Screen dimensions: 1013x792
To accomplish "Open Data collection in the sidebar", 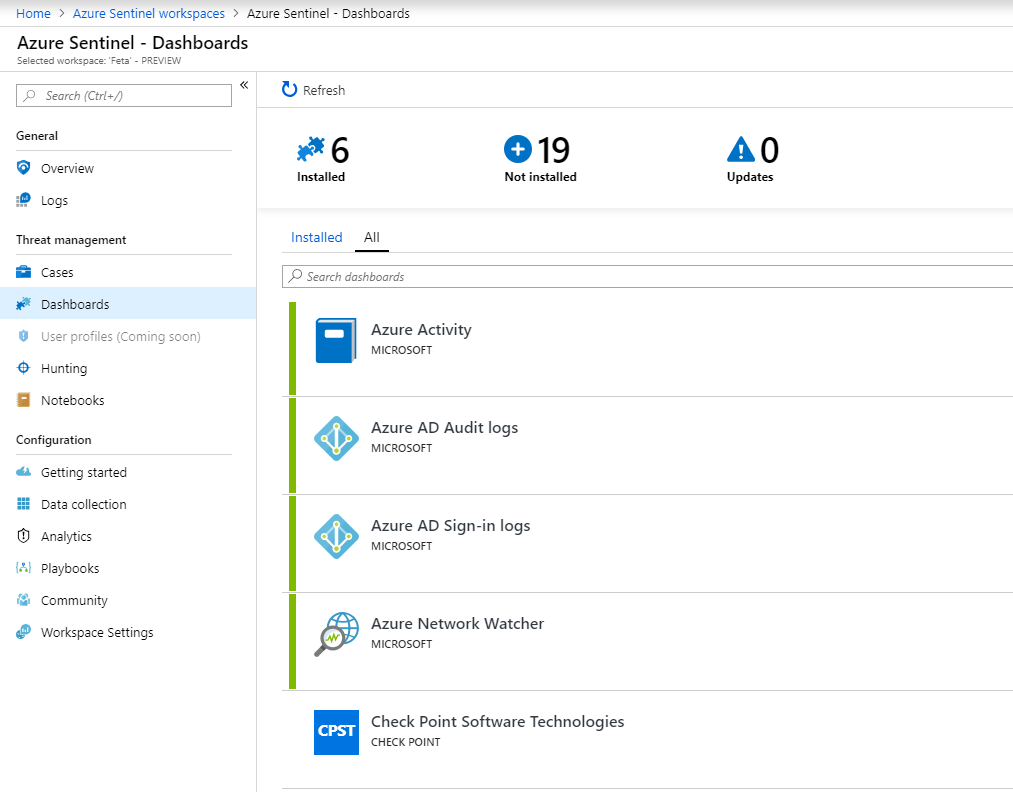I will (x=84, y=504).
